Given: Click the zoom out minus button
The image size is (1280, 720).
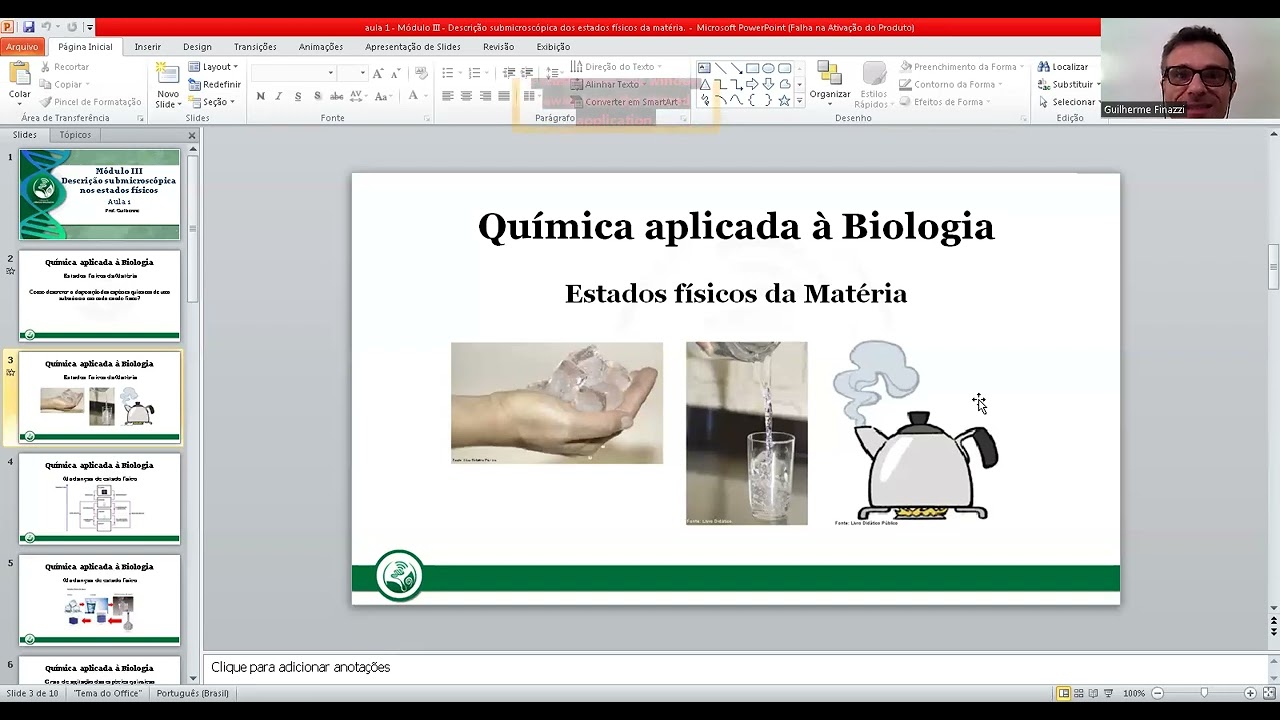Looking at the screenshot, I should click(1158, 693).
